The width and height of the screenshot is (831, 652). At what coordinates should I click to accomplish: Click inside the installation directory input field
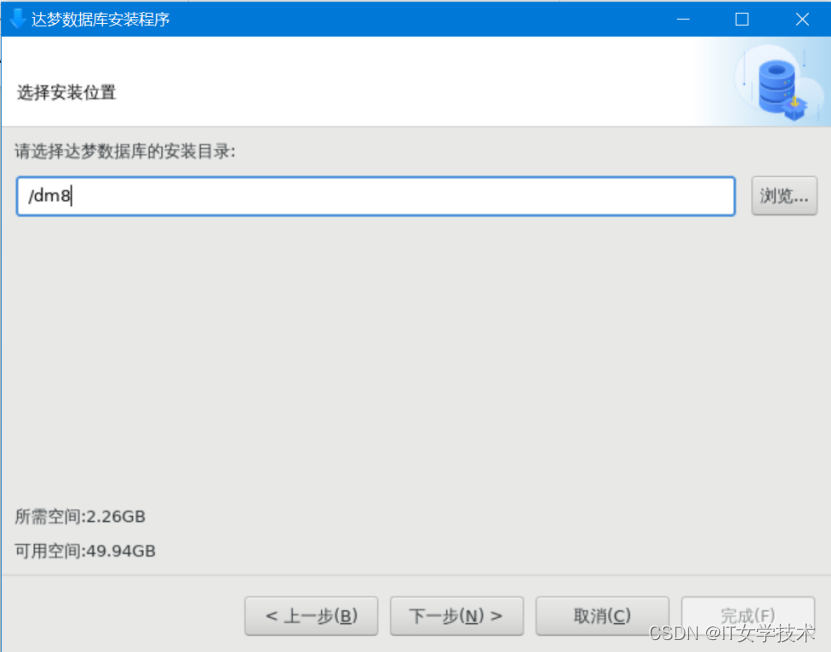click(375, 196)
